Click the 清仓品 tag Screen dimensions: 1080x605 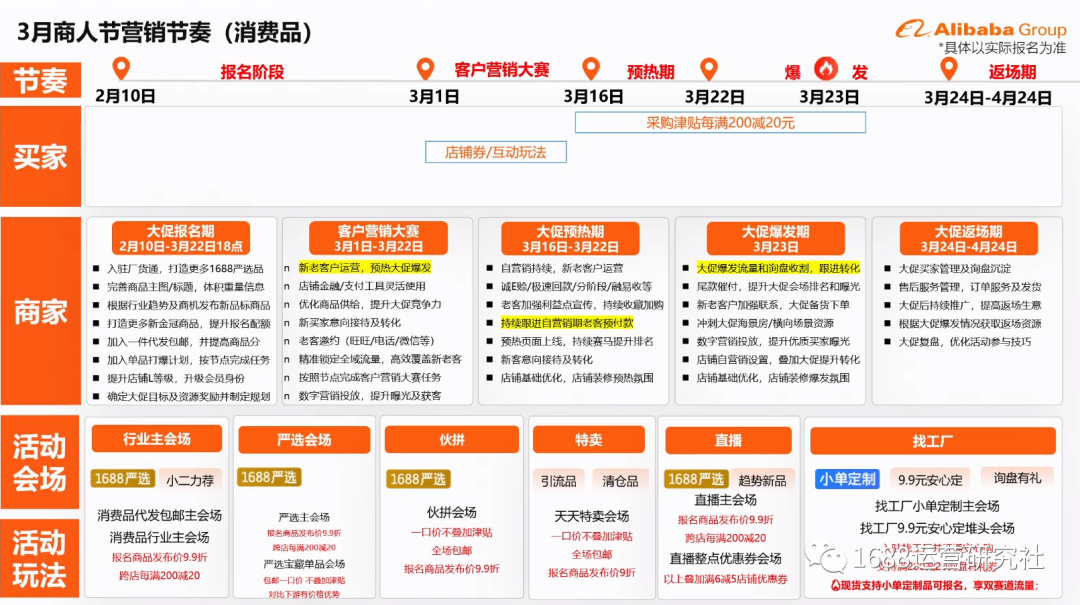click(620, 481)
